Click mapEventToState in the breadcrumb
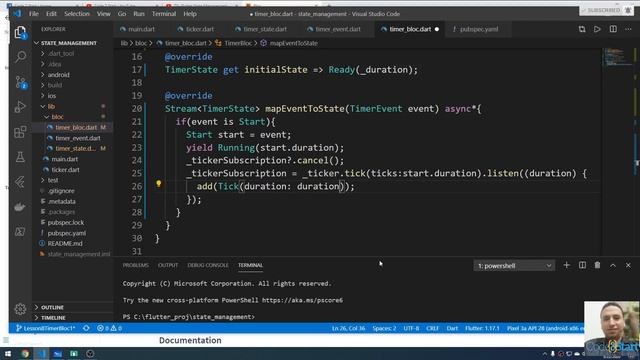 point(293,43)
